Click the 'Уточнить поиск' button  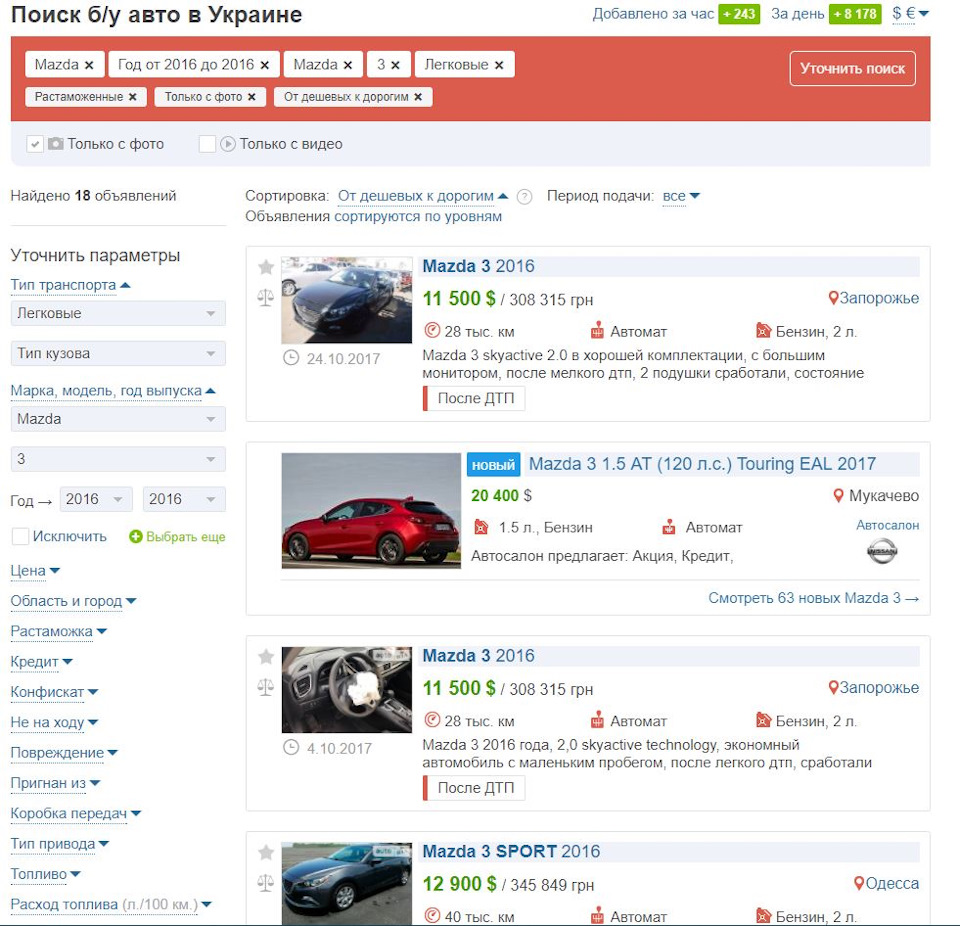click(852, 69)
